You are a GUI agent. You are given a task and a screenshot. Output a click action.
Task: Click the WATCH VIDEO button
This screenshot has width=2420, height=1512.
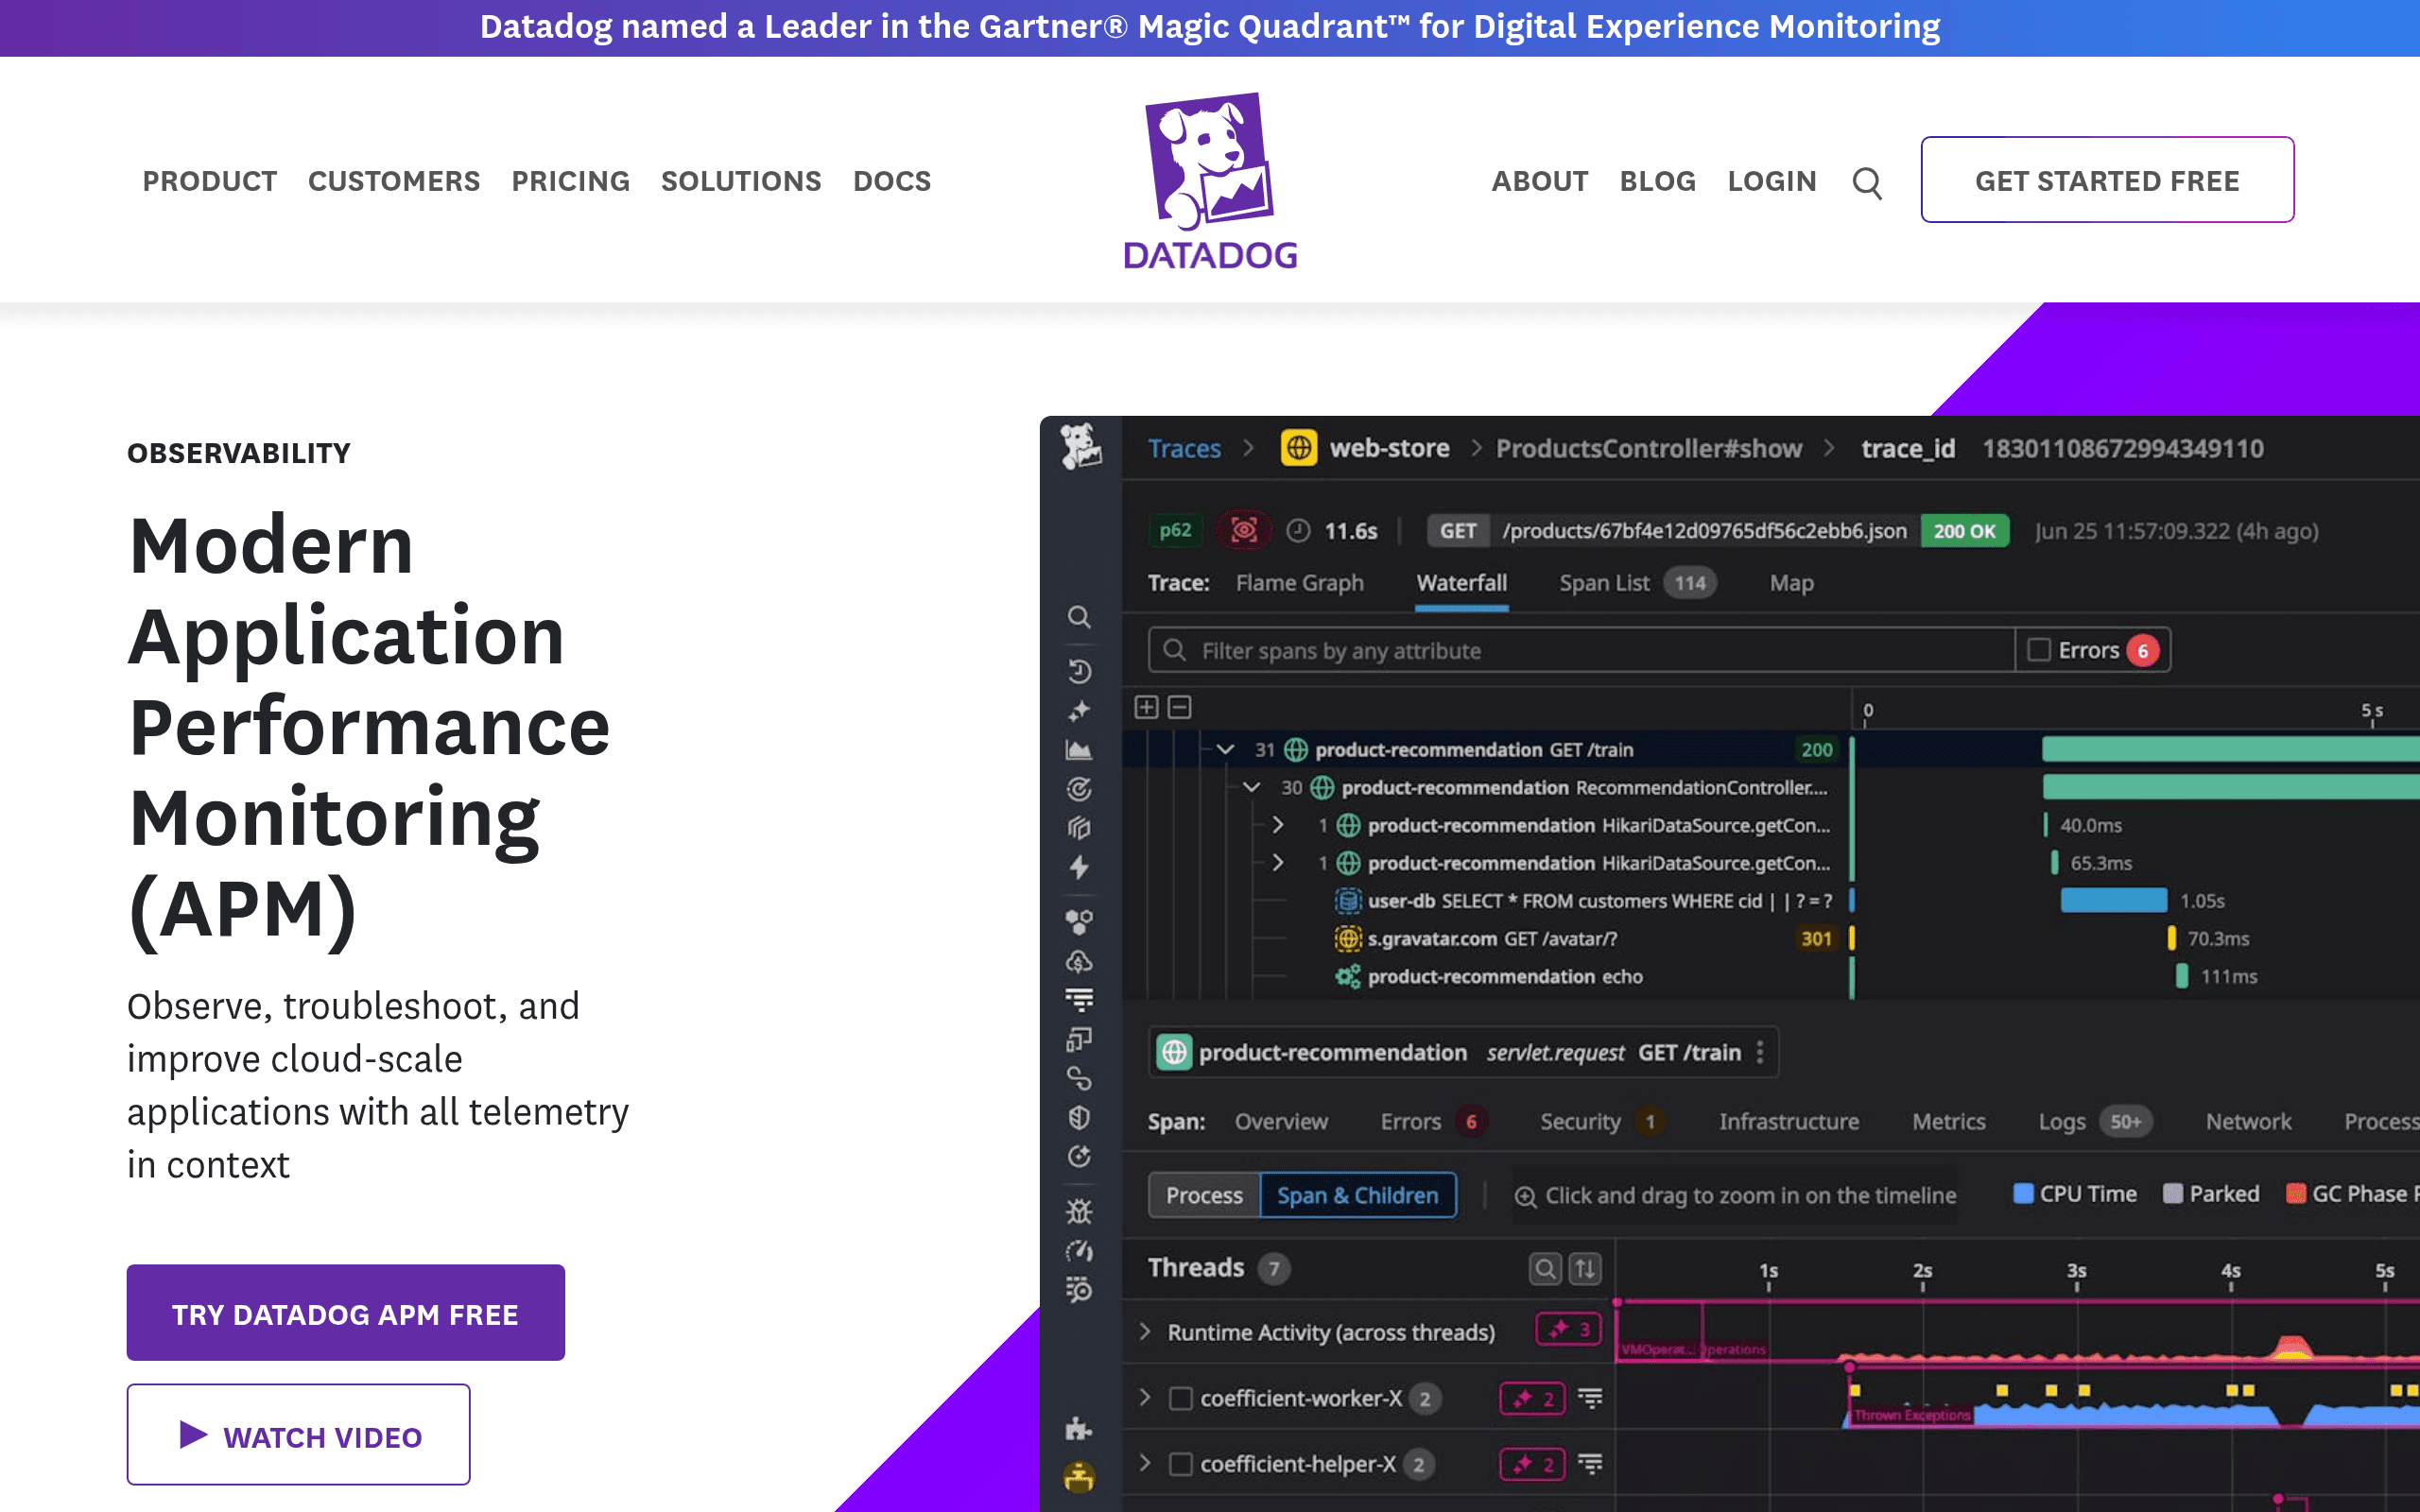(298, 1435)
